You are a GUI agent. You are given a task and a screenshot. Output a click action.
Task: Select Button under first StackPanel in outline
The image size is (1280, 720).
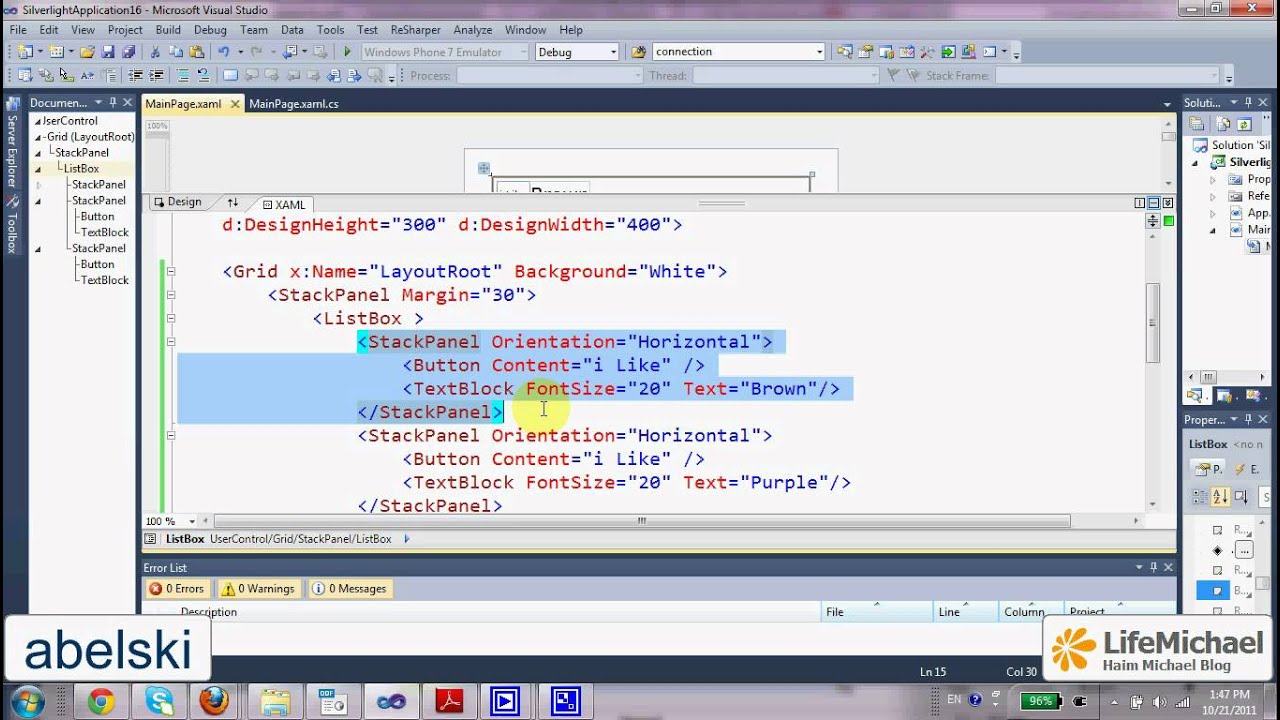click(x=97, y=217)
